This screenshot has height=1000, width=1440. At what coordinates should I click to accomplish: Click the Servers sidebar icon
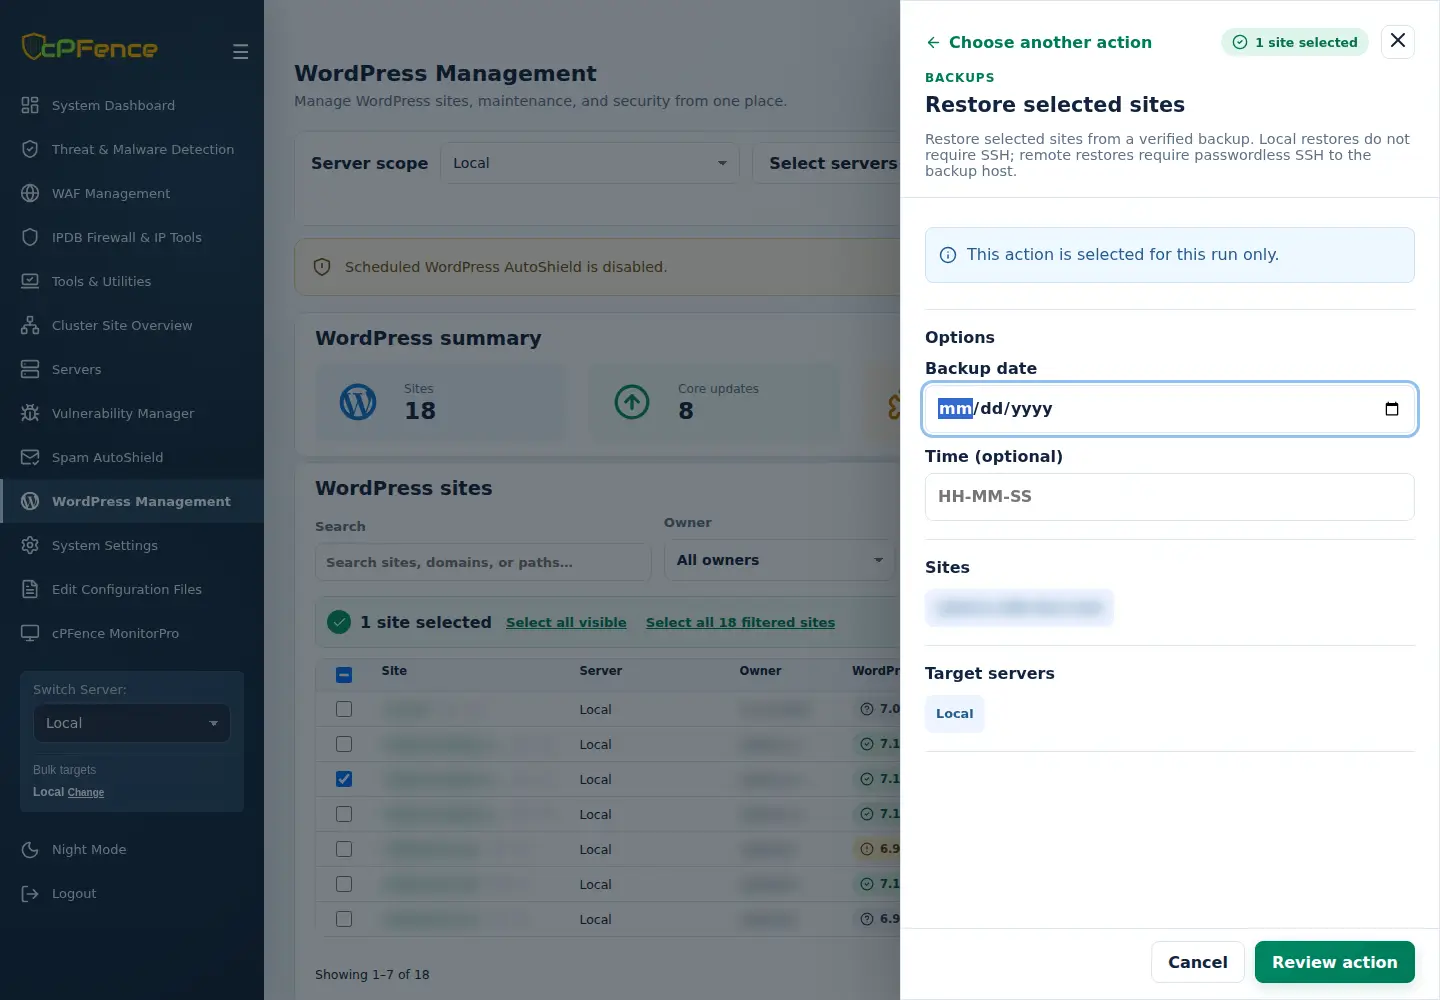[x=30, y=369]
